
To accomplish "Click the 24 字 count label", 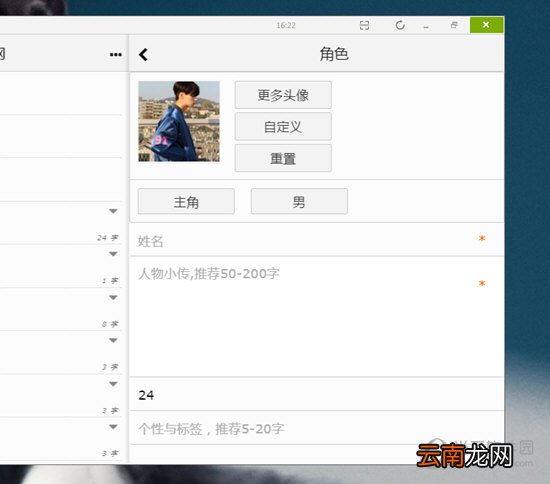I will click(x=107, y=238).
